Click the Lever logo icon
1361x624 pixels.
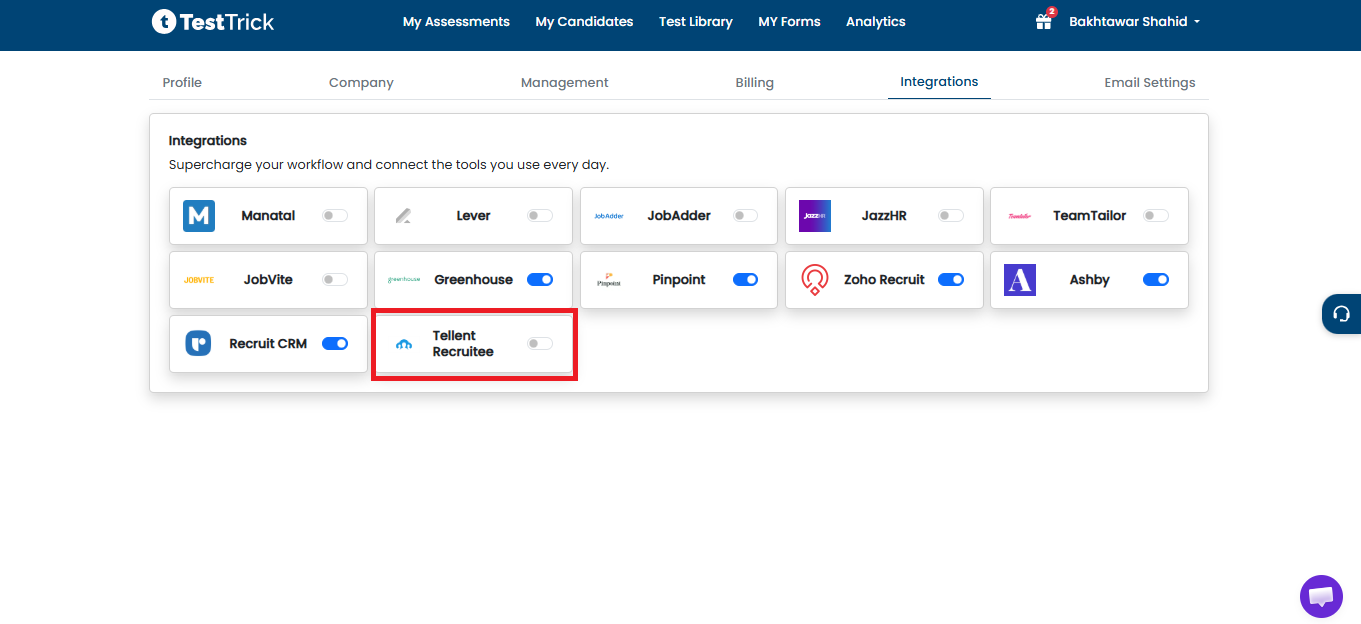403,216
